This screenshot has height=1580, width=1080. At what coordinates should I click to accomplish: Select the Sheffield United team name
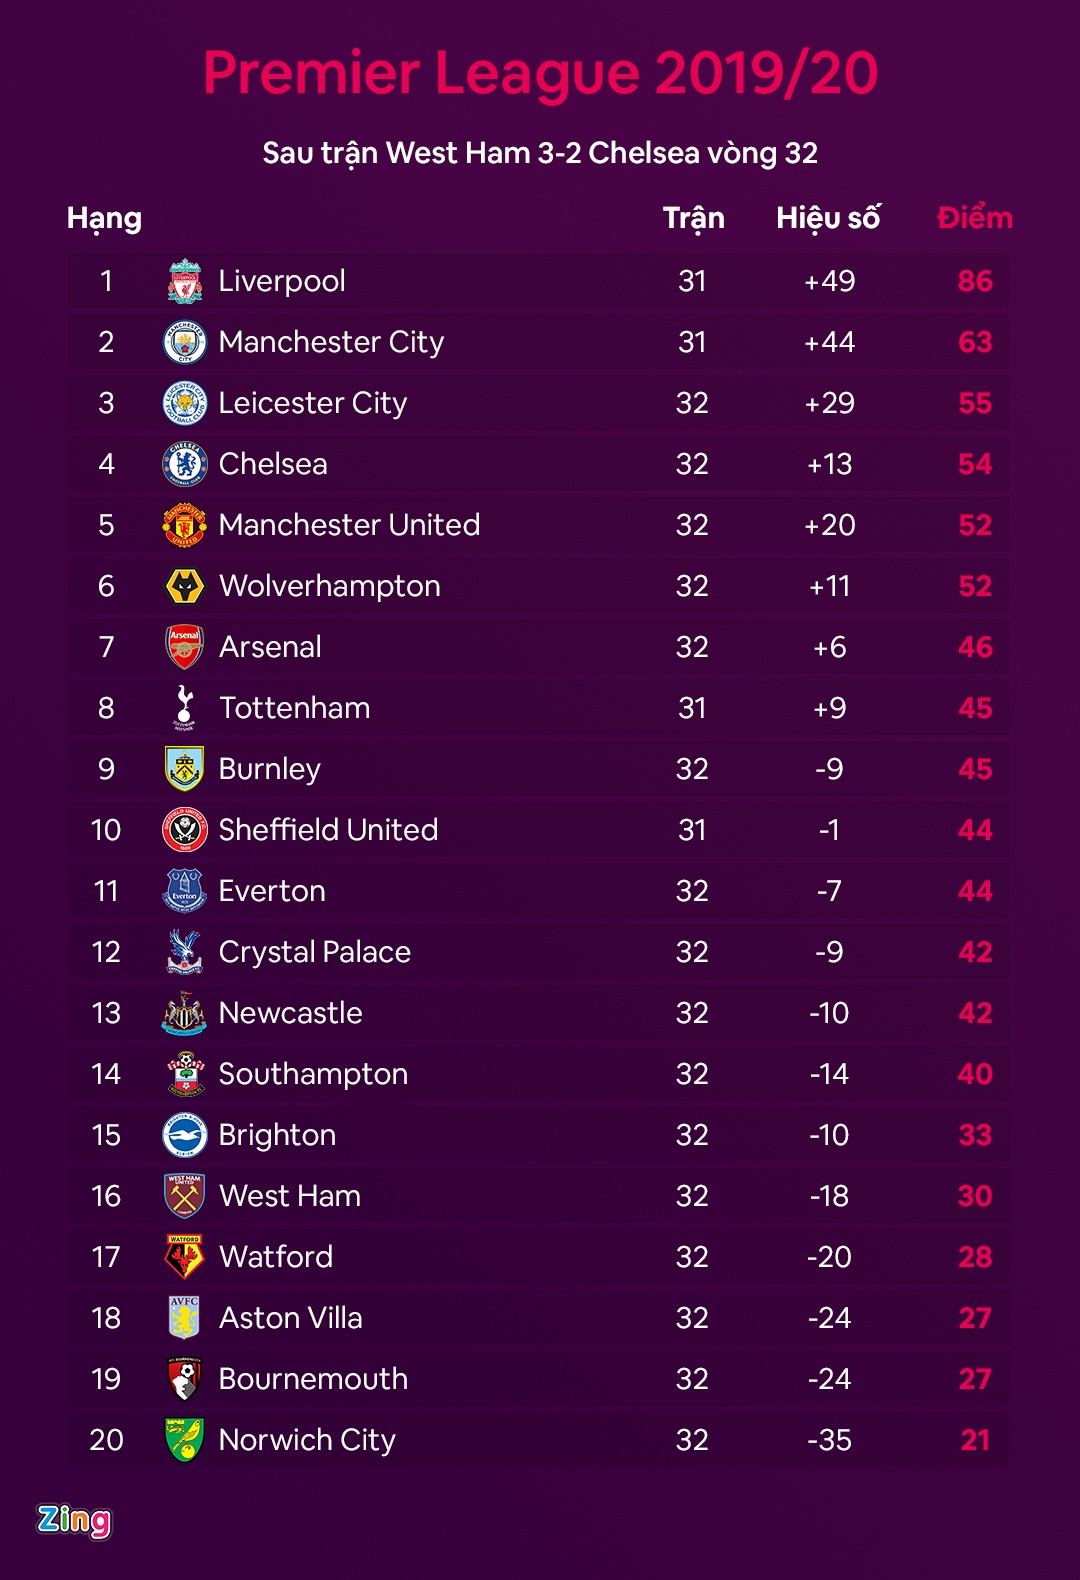tap(328, 830)
